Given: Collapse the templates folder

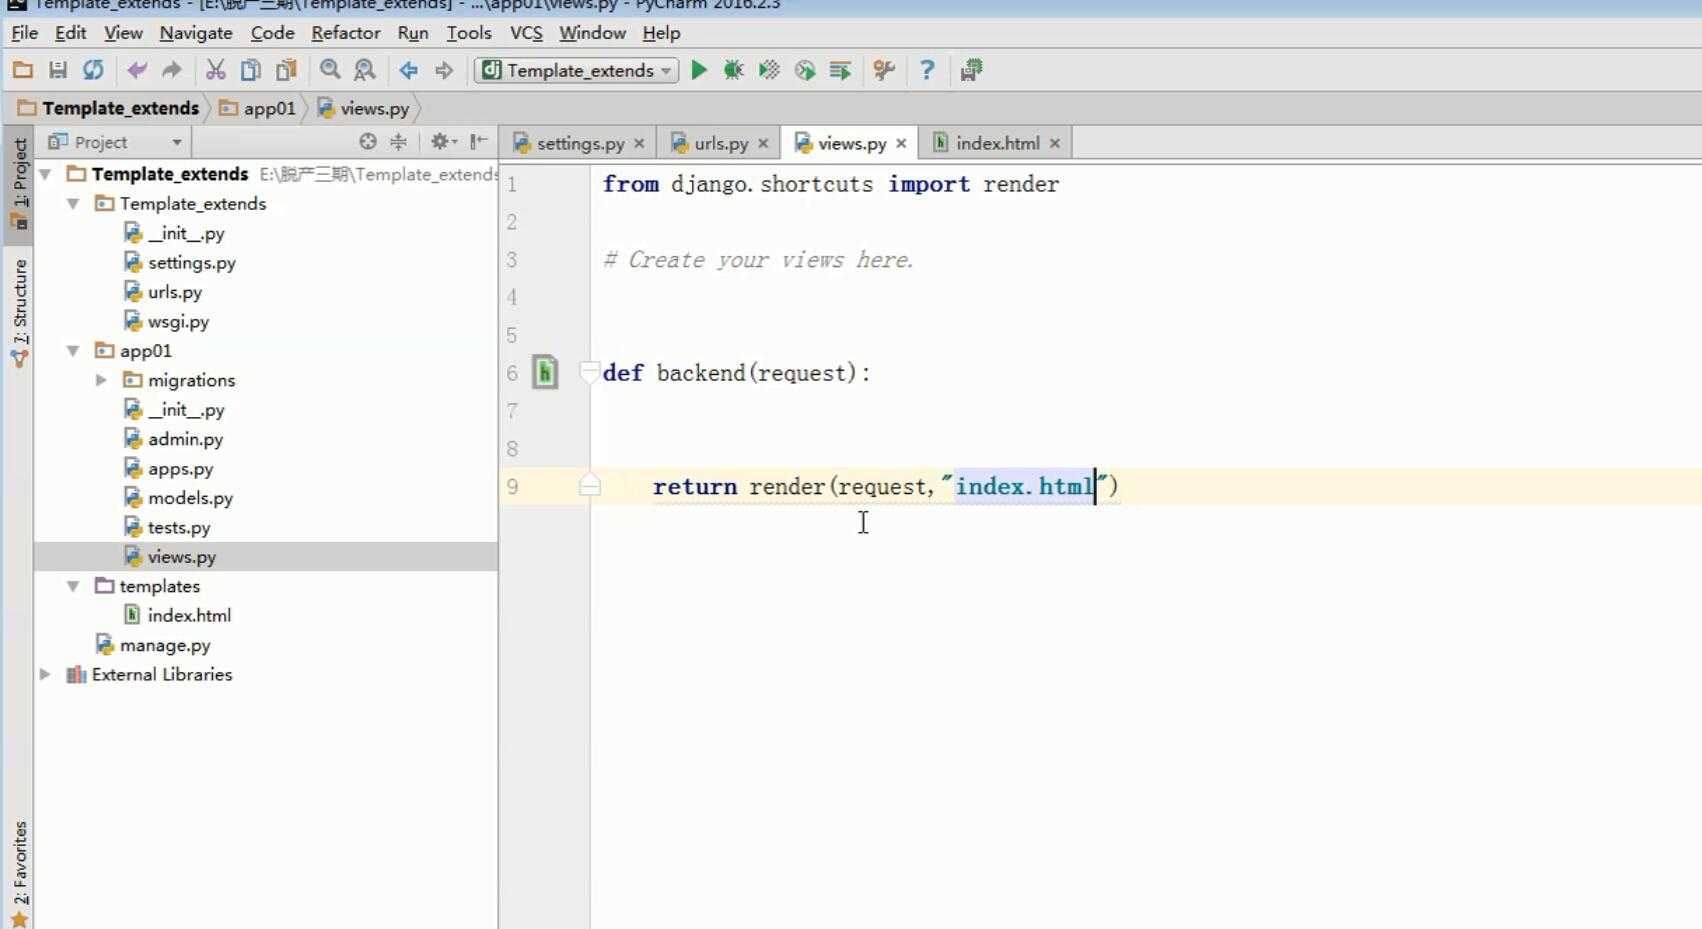Looking at the screenshot, I should (73, 586).
